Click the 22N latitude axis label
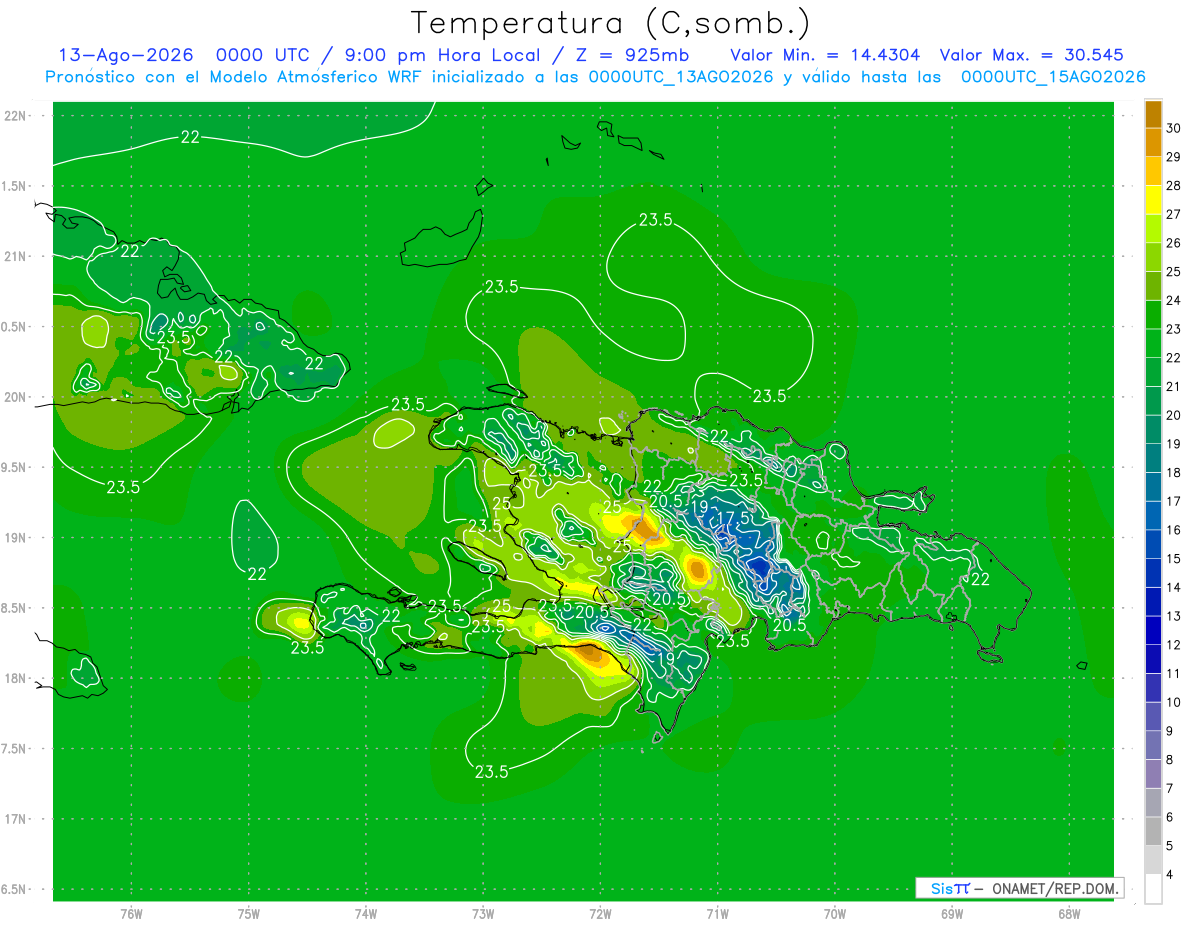Viewport: 1200px width, 927px height. (x=15, y=116)
